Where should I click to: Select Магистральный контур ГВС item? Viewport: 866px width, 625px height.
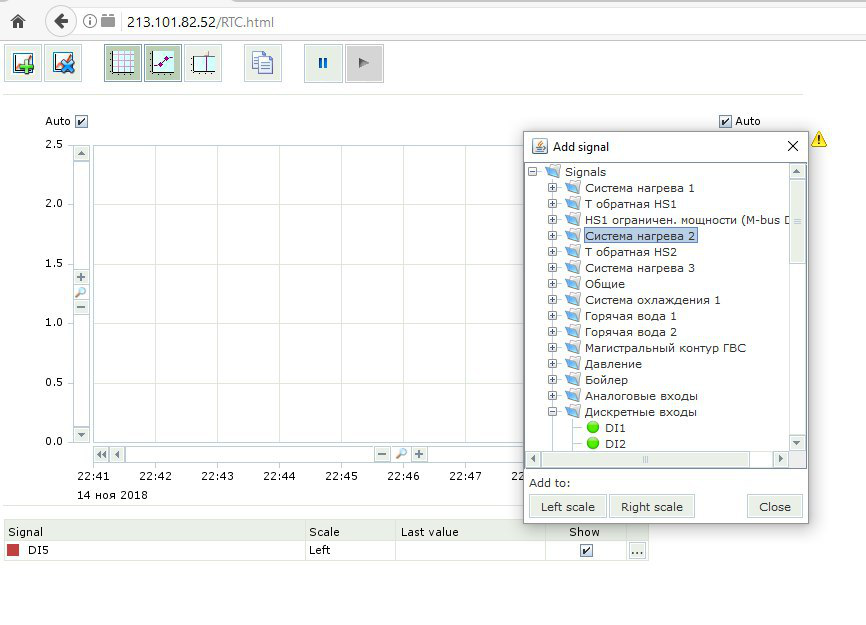[666, 348]
